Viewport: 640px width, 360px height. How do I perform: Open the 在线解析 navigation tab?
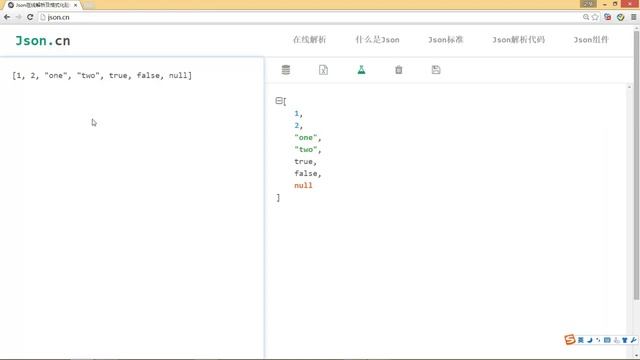(309, 40)
